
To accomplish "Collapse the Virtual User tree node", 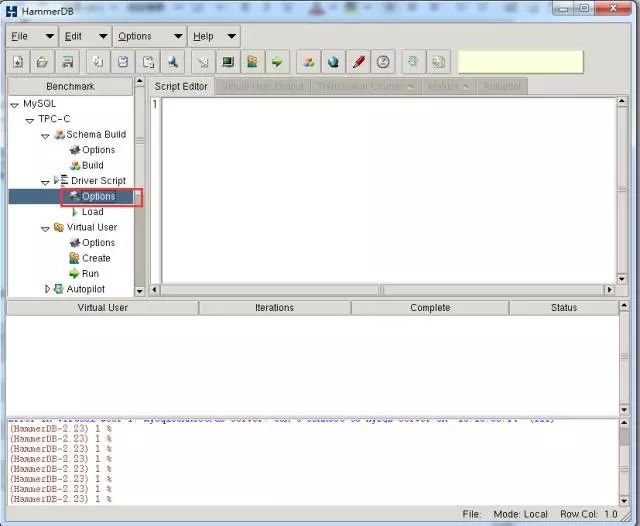I will point(45,229).
